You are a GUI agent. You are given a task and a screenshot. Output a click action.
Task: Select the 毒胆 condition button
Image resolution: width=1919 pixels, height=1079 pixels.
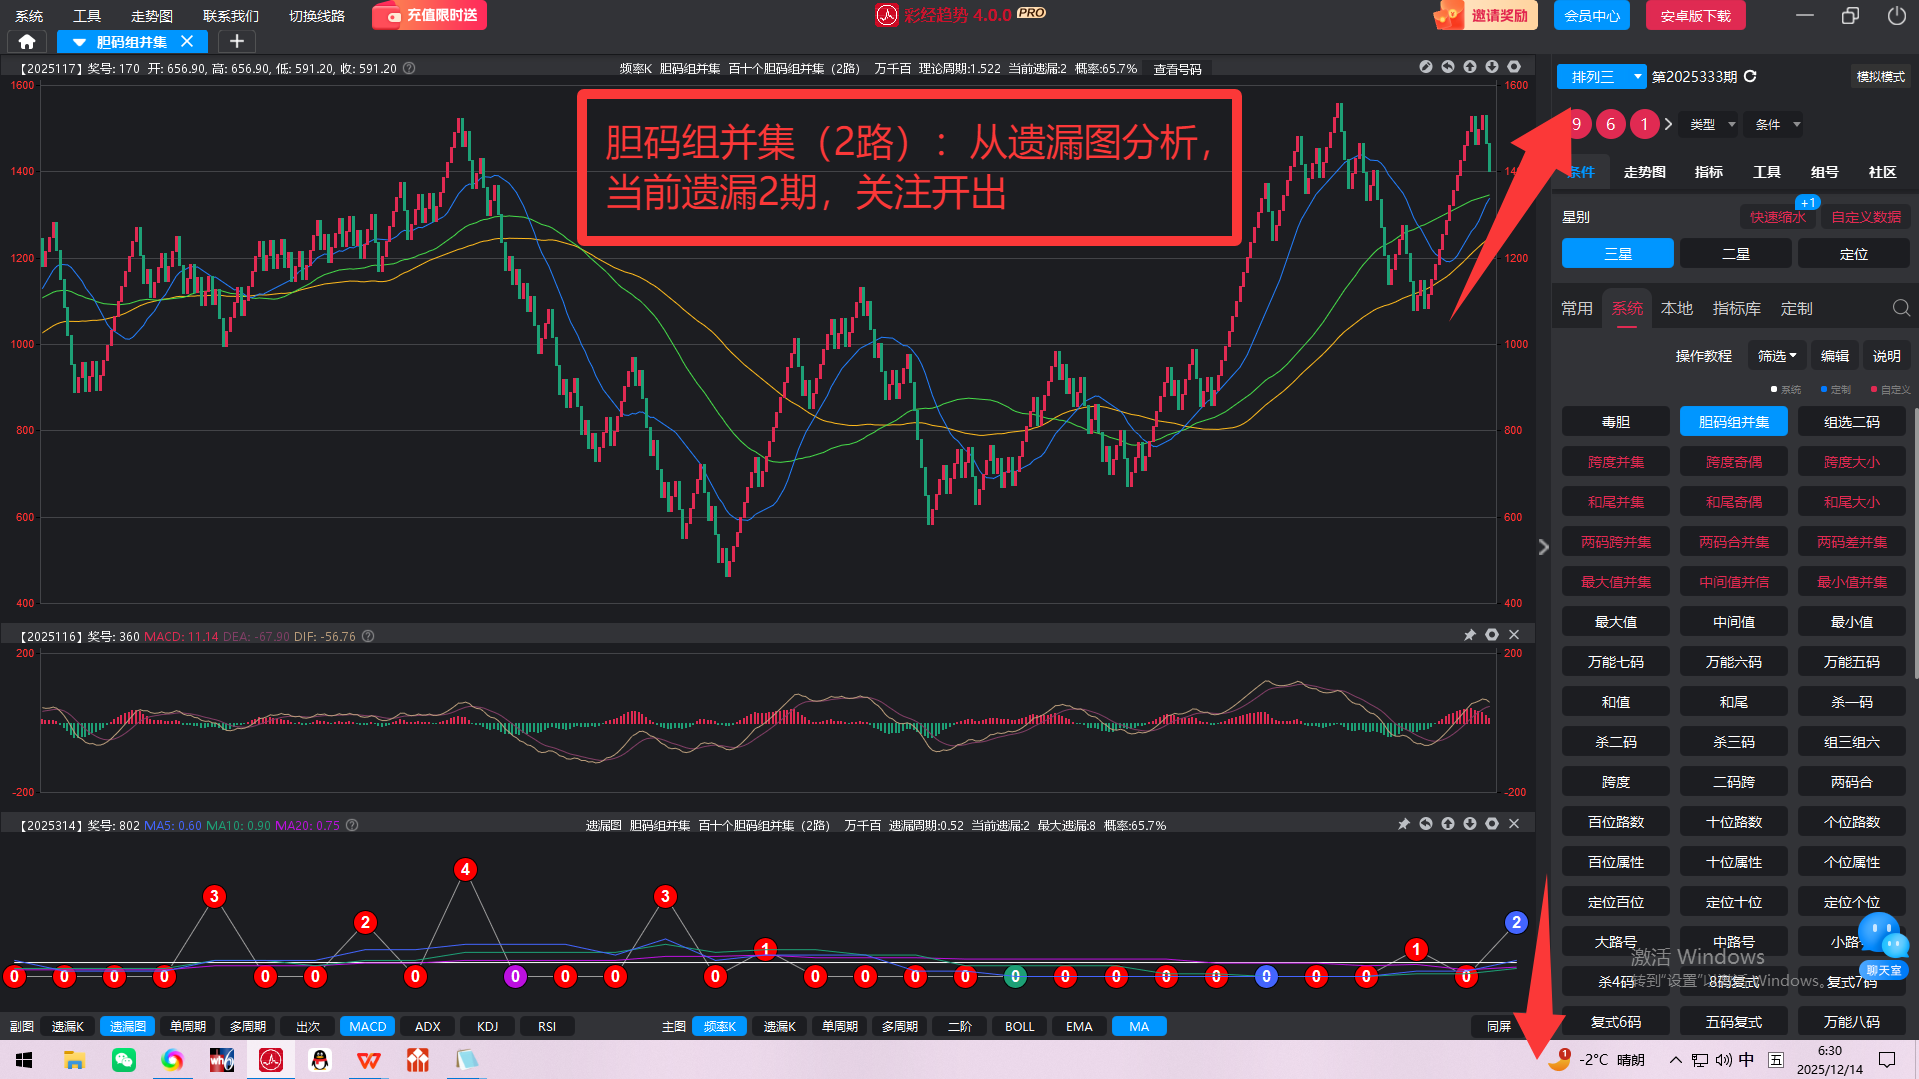click(1615, 422)
